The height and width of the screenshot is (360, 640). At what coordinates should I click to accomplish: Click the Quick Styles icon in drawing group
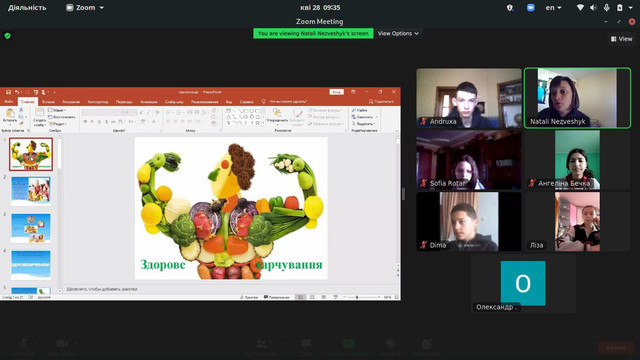pyautogui.click(x=298, y=113)
